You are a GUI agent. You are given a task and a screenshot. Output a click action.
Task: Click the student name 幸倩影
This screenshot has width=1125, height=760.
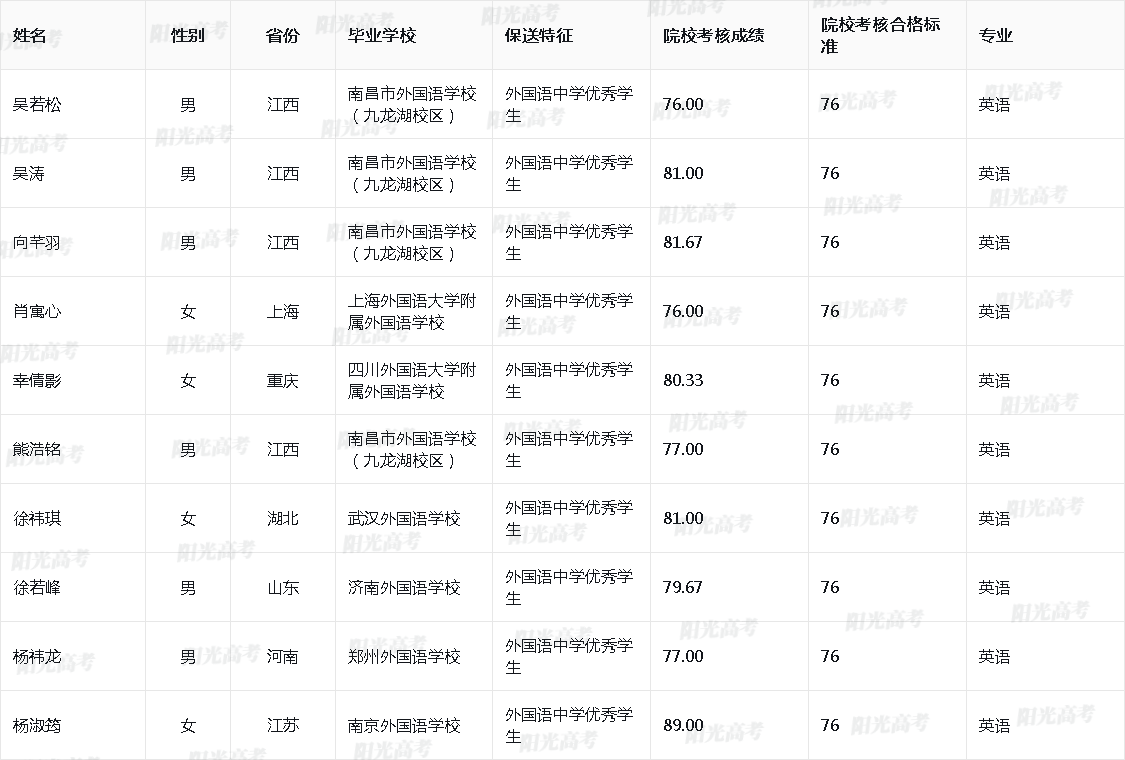(x=37, y=381)
